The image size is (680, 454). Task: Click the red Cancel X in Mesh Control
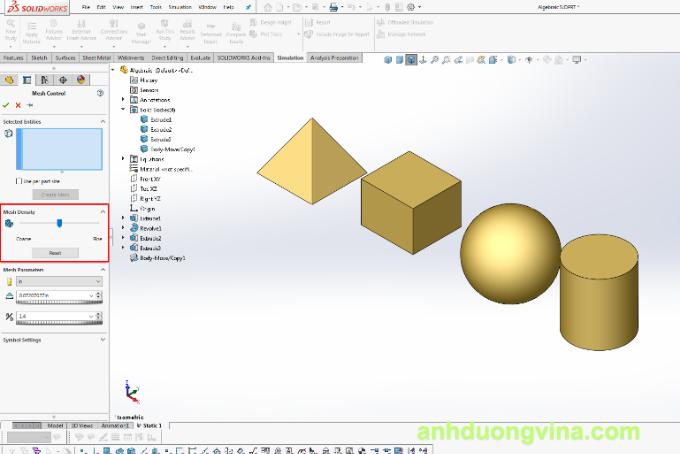[18, 104]
